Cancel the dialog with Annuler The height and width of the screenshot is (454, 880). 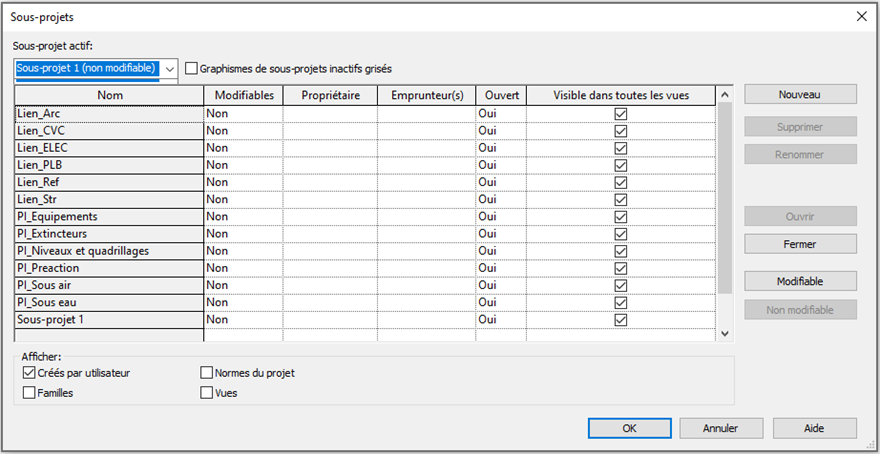[x=720, y=428]
